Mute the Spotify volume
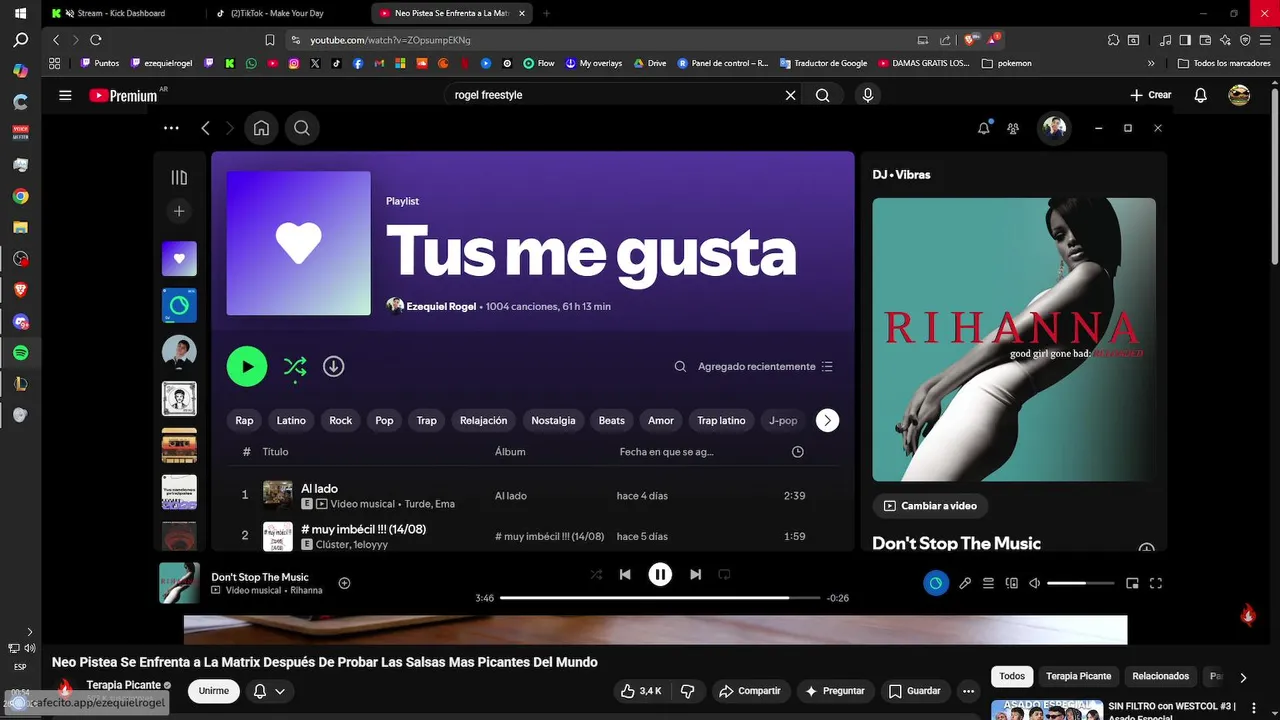1280x720 pixels. tap(1035, 583)
